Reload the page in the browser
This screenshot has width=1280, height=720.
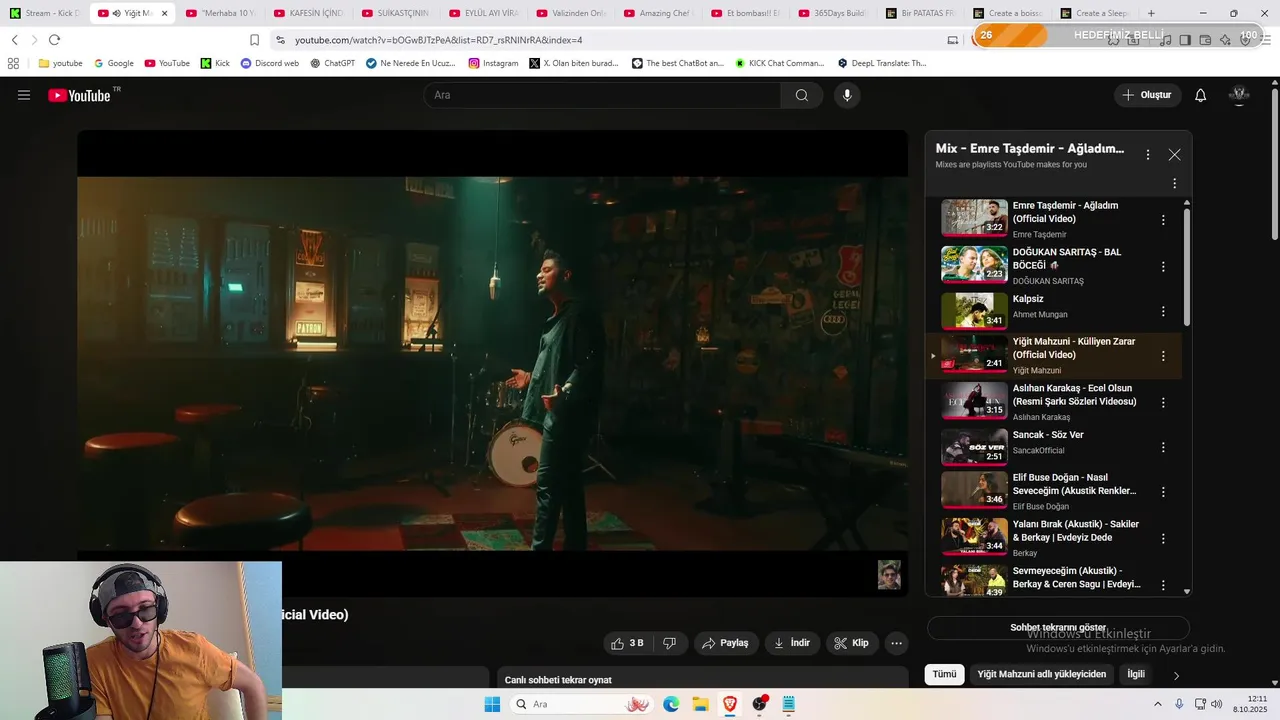(x=54, y=40)
